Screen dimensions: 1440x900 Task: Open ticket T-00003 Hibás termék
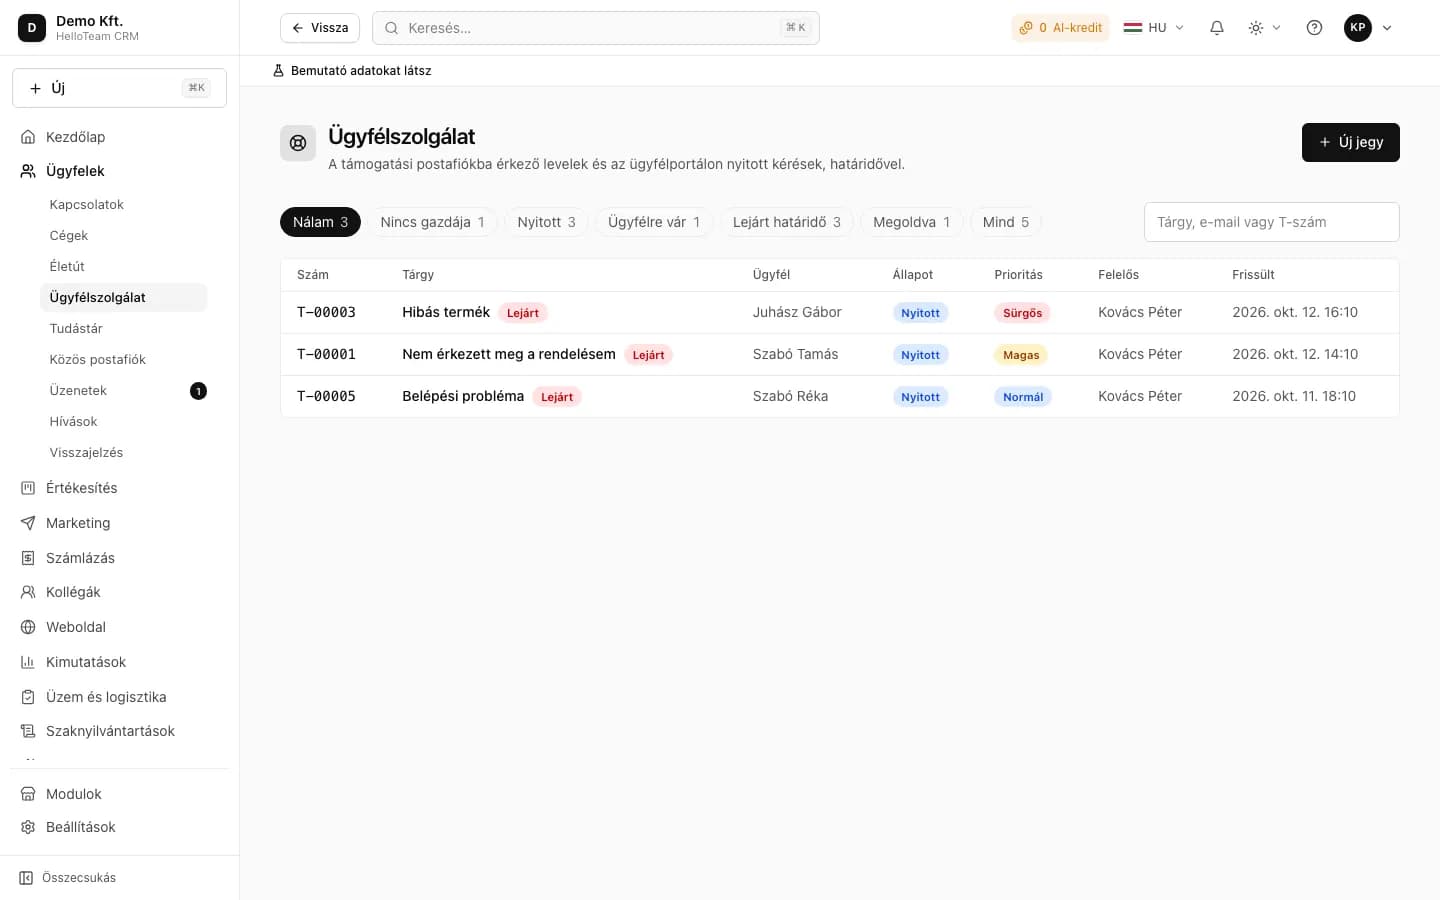click(839, 312)
